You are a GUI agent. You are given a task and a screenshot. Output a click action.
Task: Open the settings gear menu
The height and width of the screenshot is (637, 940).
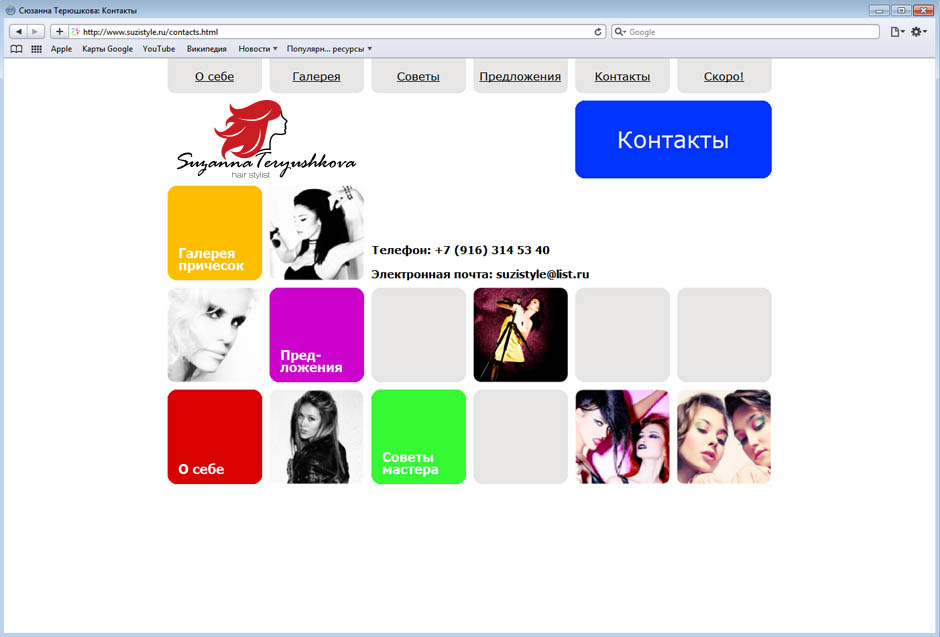point(918,32)
